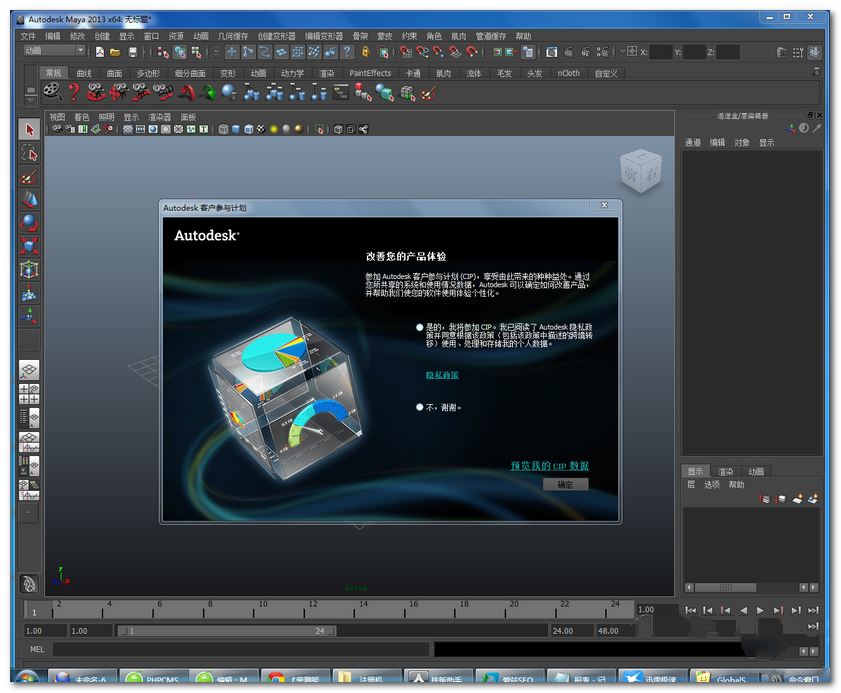Close the Autodesk customer involvement dialog
Screen dimensions: 841x693
tap(604, 205)
